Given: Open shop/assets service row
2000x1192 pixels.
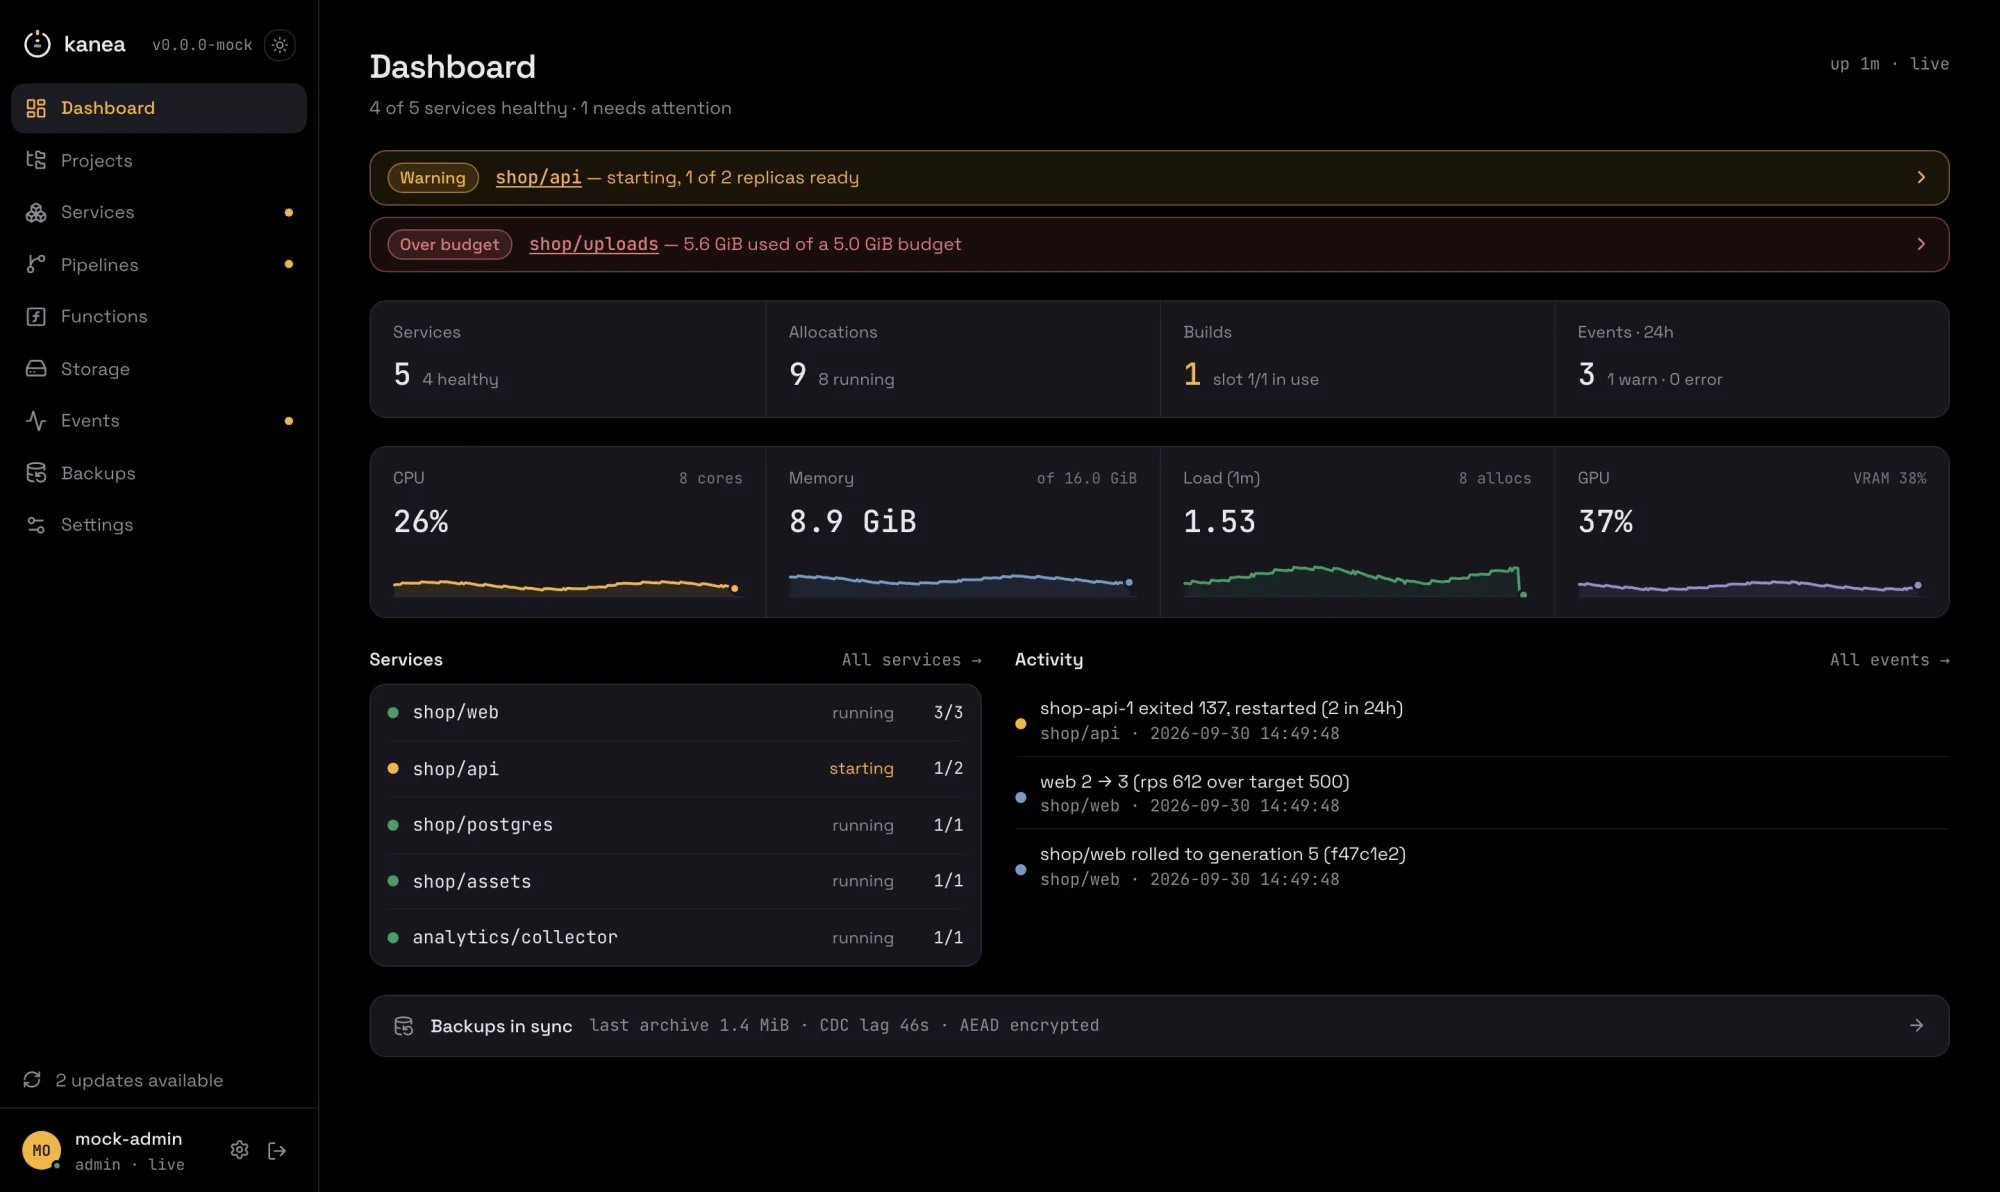Looking at the screenshot, I should pos(675,881).
